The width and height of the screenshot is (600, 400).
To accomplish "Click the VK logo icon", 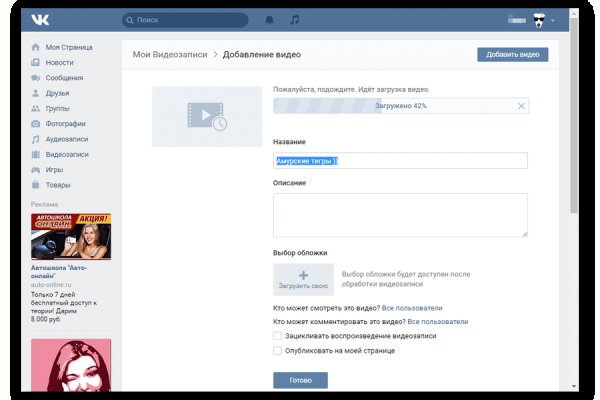I will (x=40, y=19).
